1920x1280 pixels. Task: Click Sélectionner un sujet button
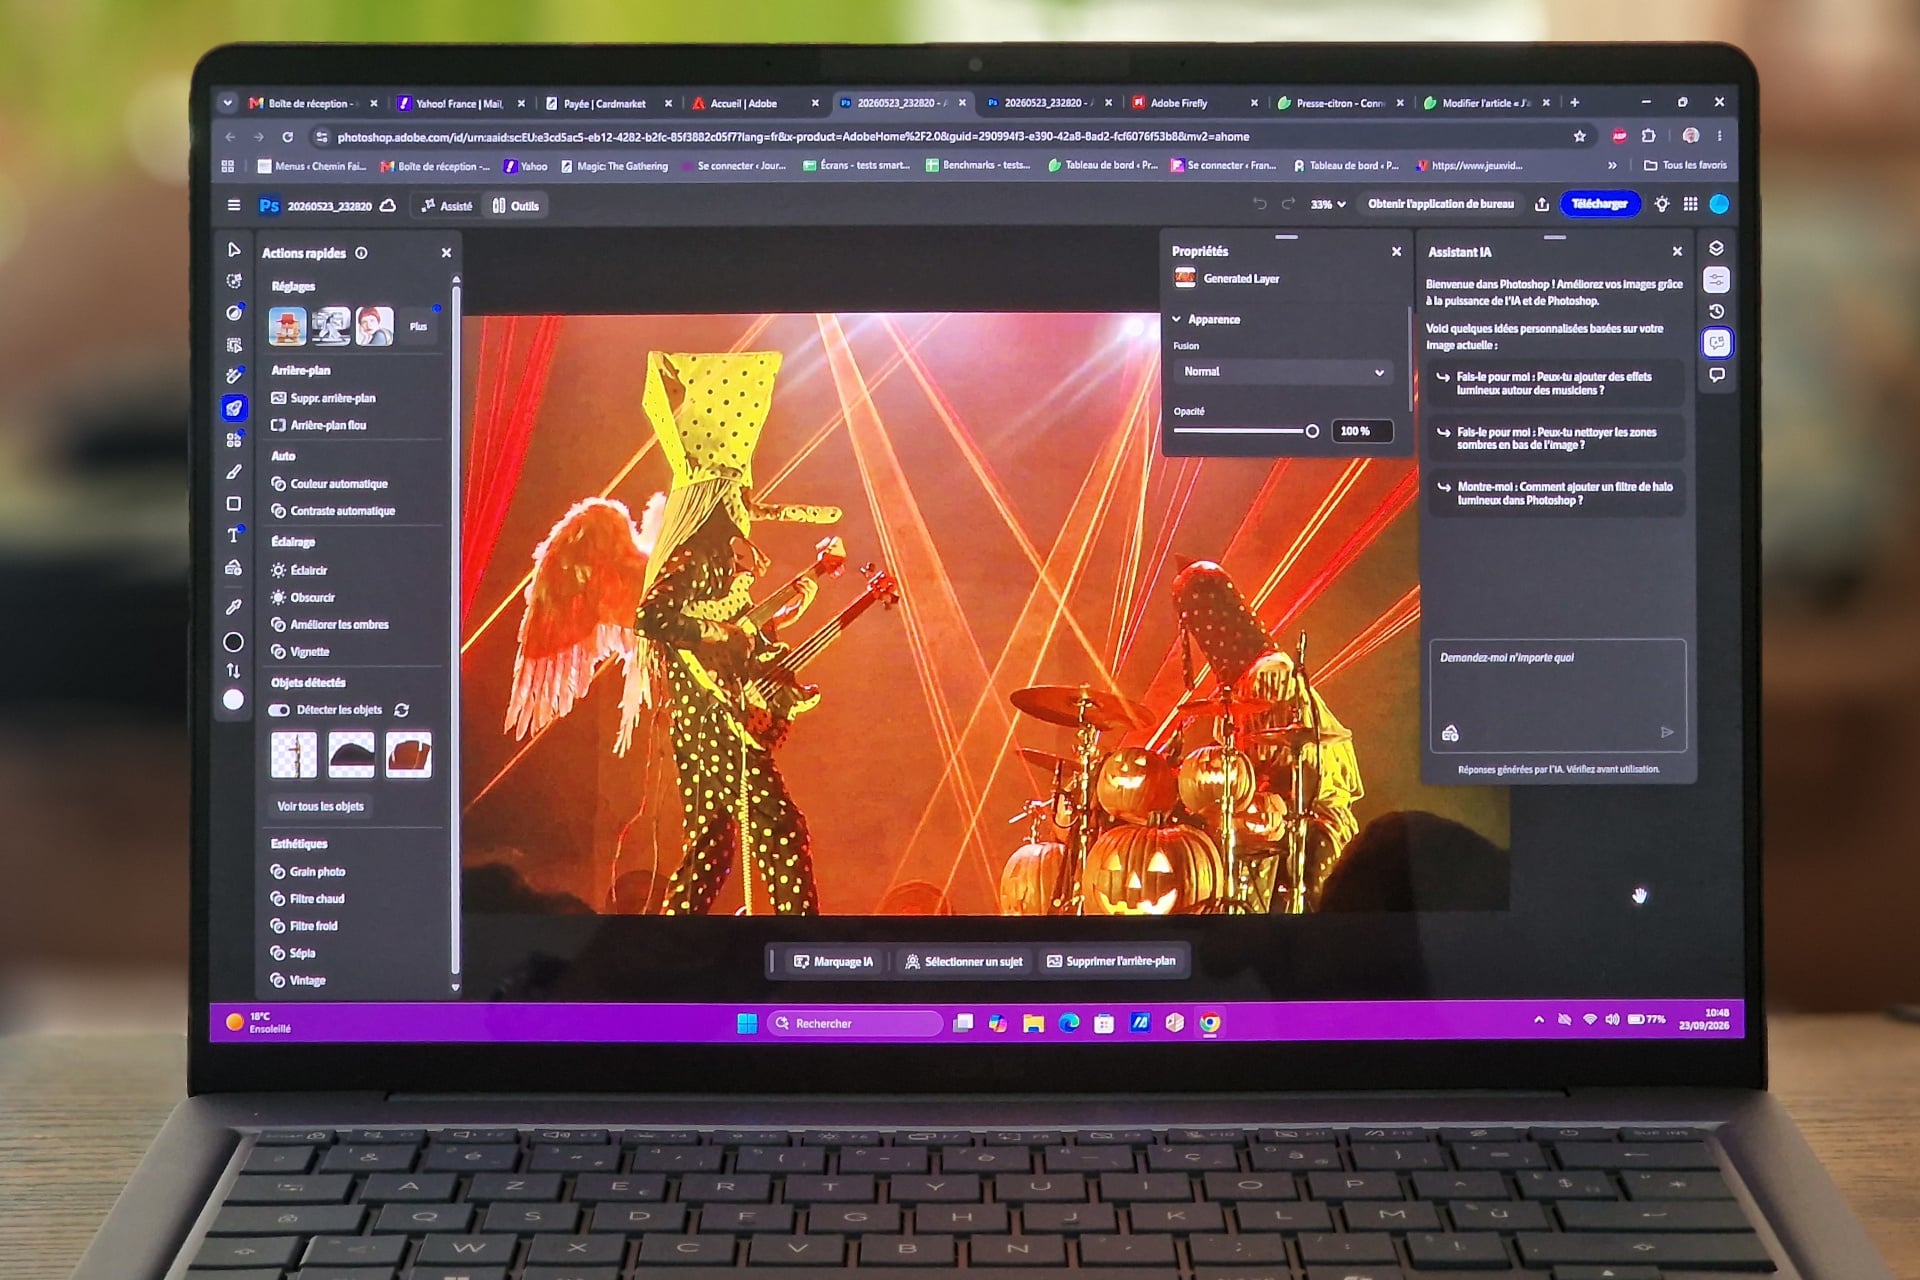point(964,961)
